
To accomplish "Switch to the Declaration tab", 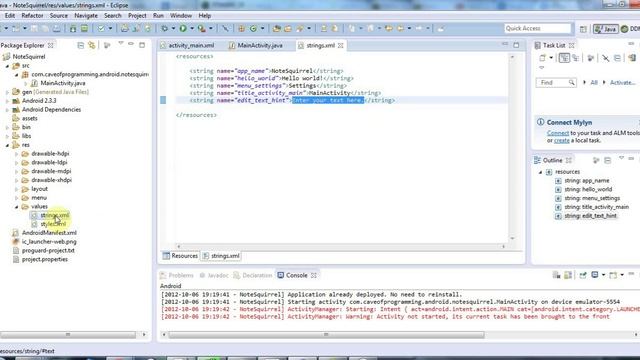I will pyautogui.click(x=252, y=276).
